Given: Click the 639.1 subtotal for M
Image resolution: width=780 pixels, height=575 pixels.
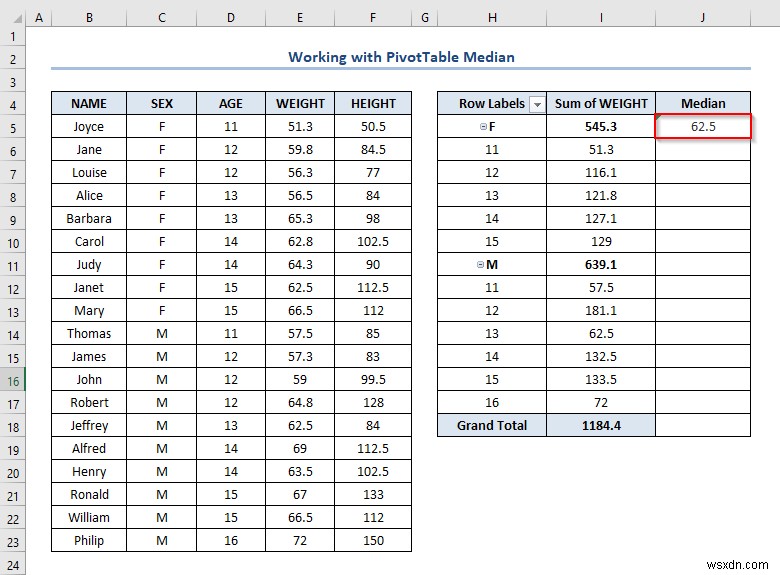Looking at the screenshot, I should [601, 265].
